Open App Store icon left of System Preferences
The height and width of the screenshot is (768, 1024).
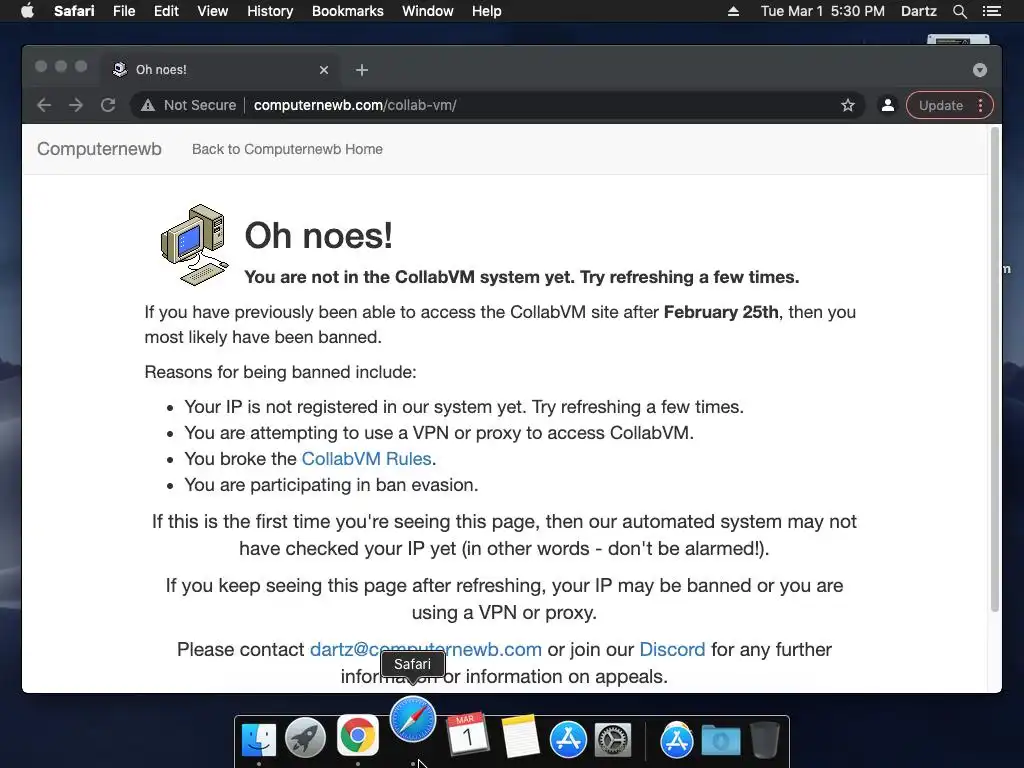(568, 740)
